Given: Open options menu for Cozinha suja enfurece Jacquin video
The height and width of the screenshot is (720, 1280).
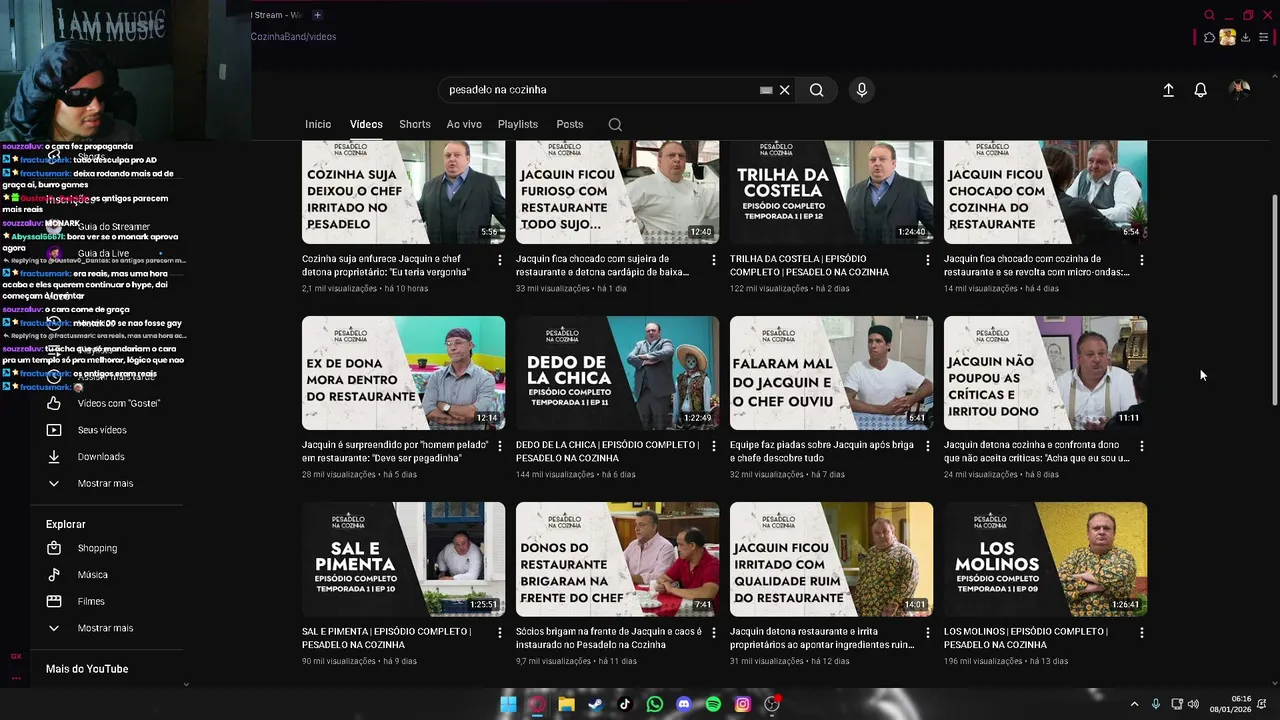Looking at the screenshot, I should pyautogui.click(x=500, y=260).
